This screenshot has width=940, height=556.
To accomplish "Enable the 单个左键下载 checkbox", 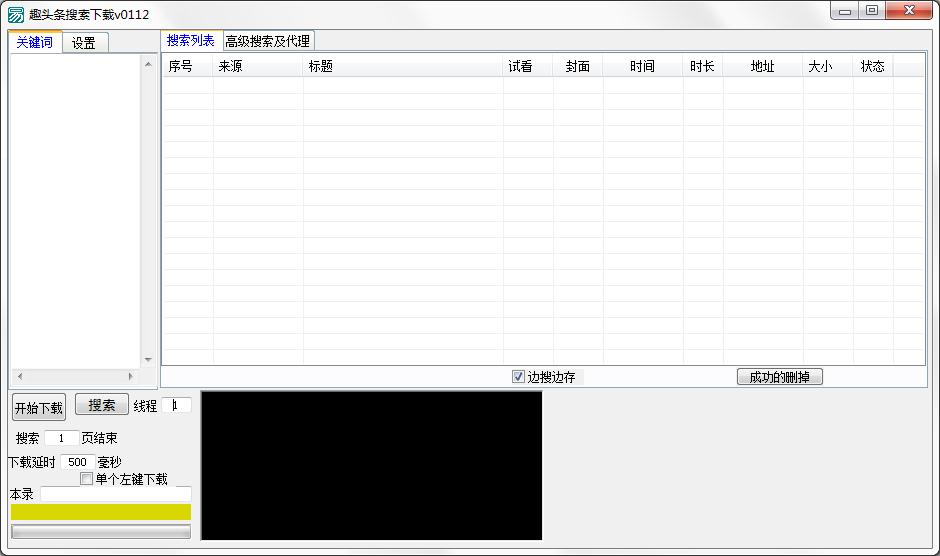I will [86, 479].
